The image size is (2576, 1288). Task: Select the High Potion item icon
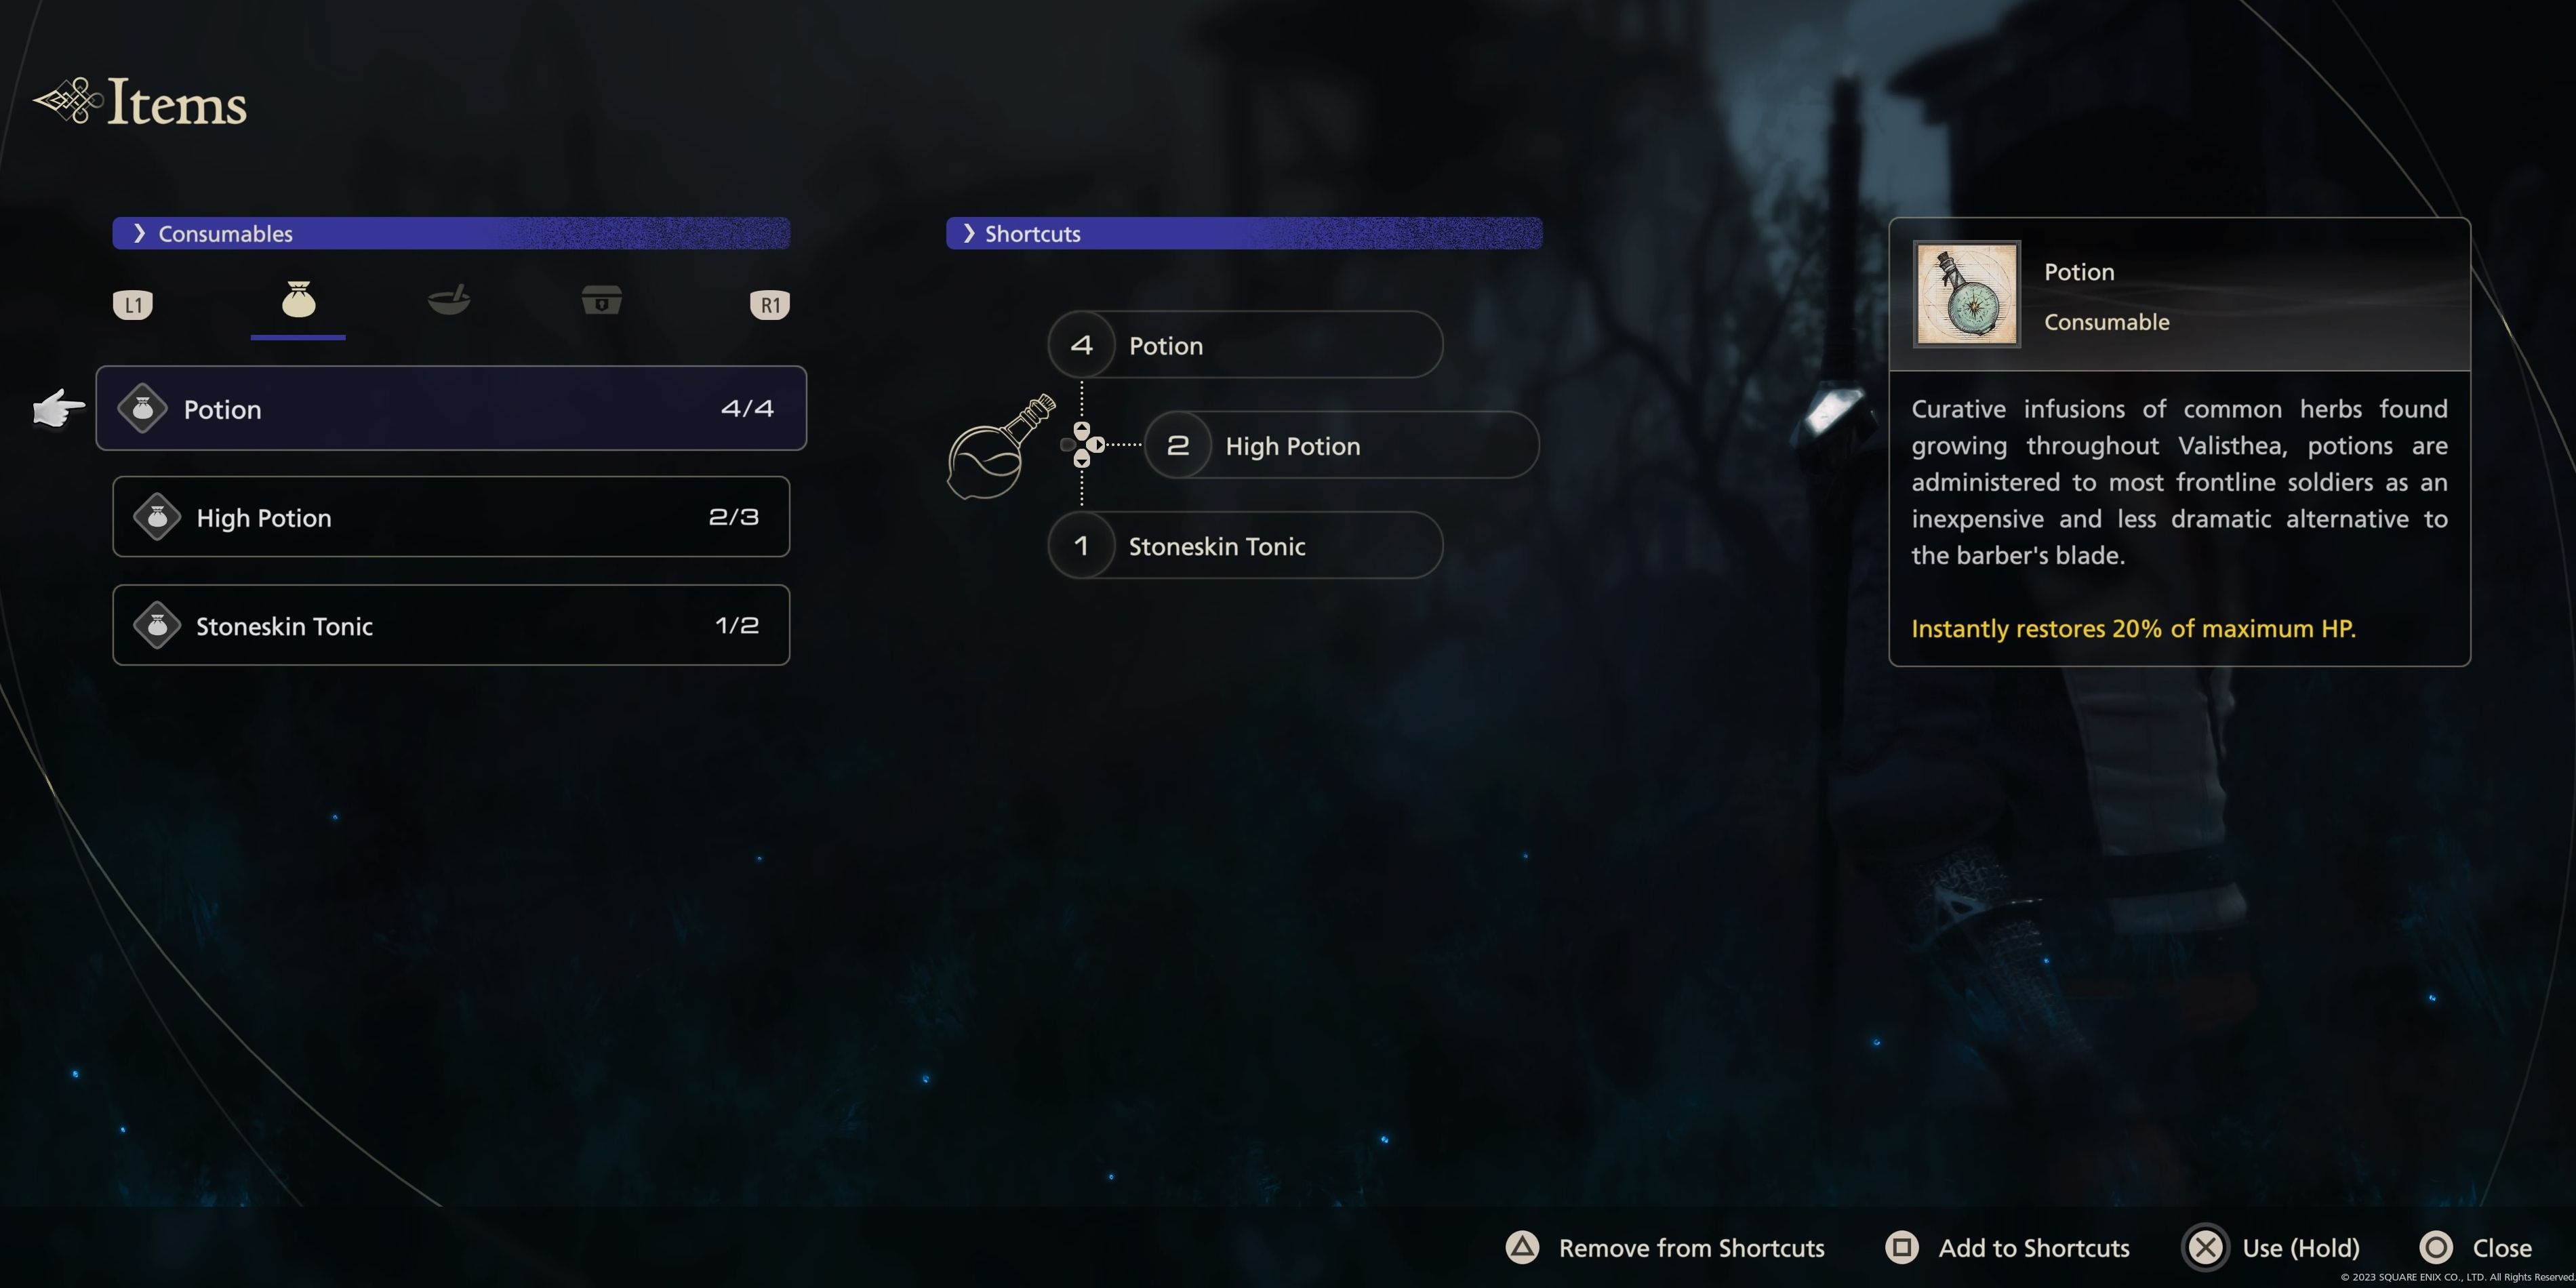155,516
